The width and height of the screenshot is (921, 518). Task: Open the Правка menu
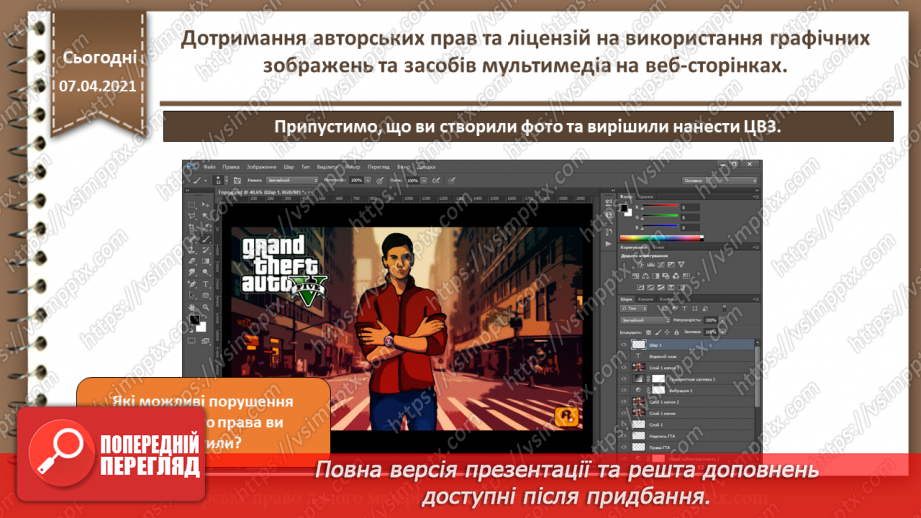pos(231,167)
